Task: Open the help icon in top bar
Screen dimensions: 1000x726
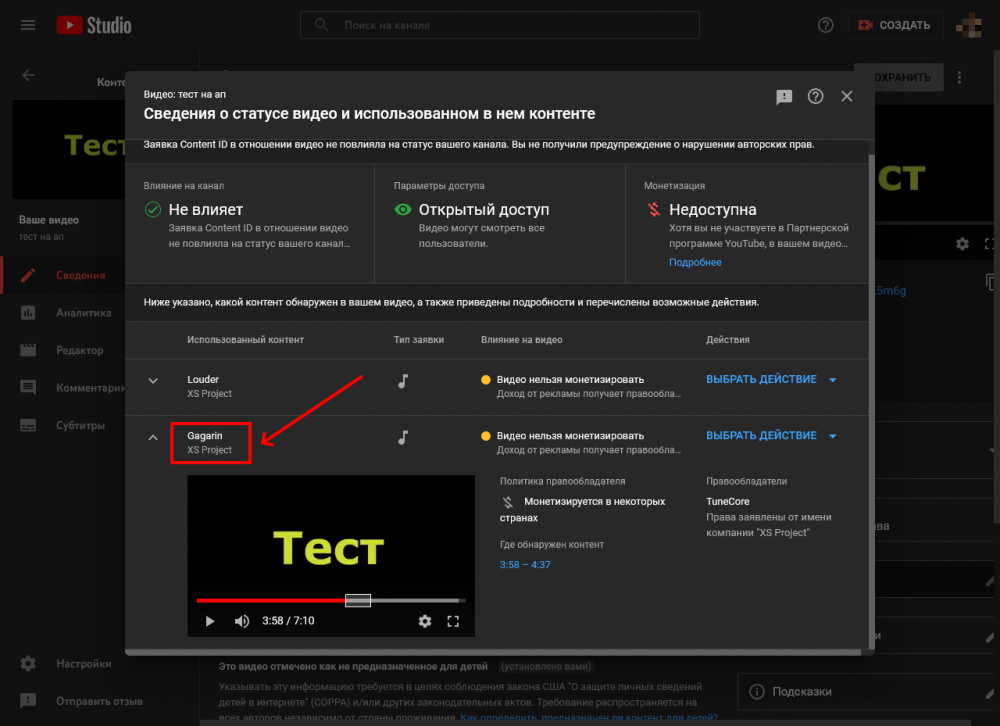Action: [825, 25]
